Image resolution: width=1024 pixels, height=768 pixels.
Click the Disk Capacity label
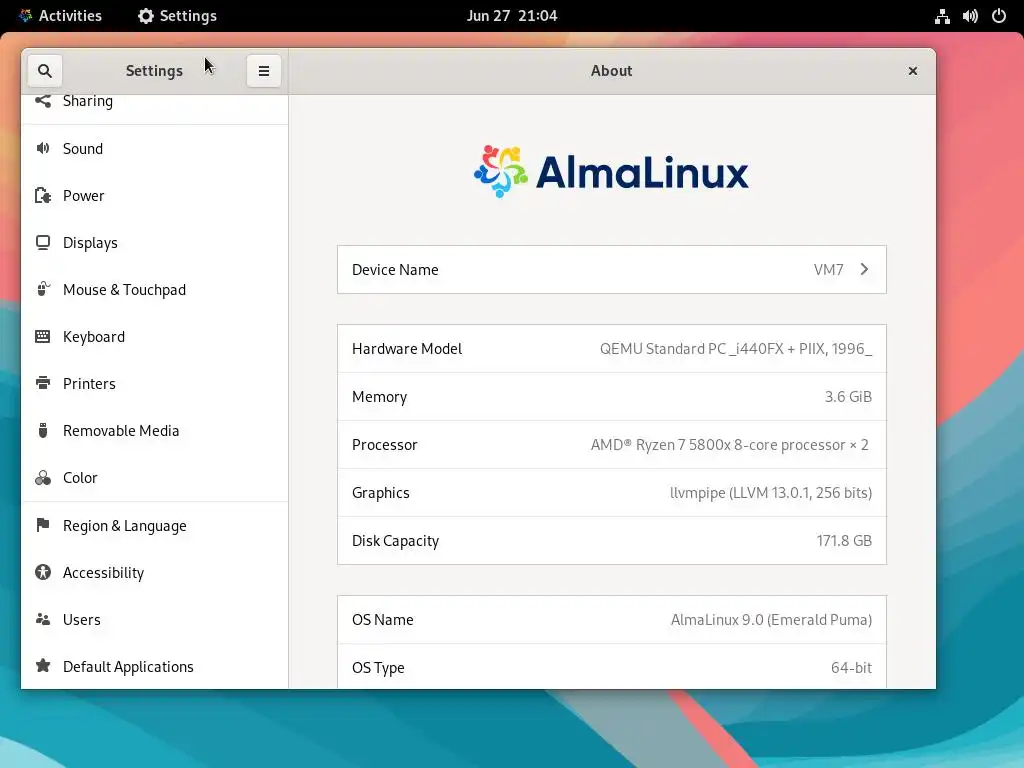pos(396,541)
